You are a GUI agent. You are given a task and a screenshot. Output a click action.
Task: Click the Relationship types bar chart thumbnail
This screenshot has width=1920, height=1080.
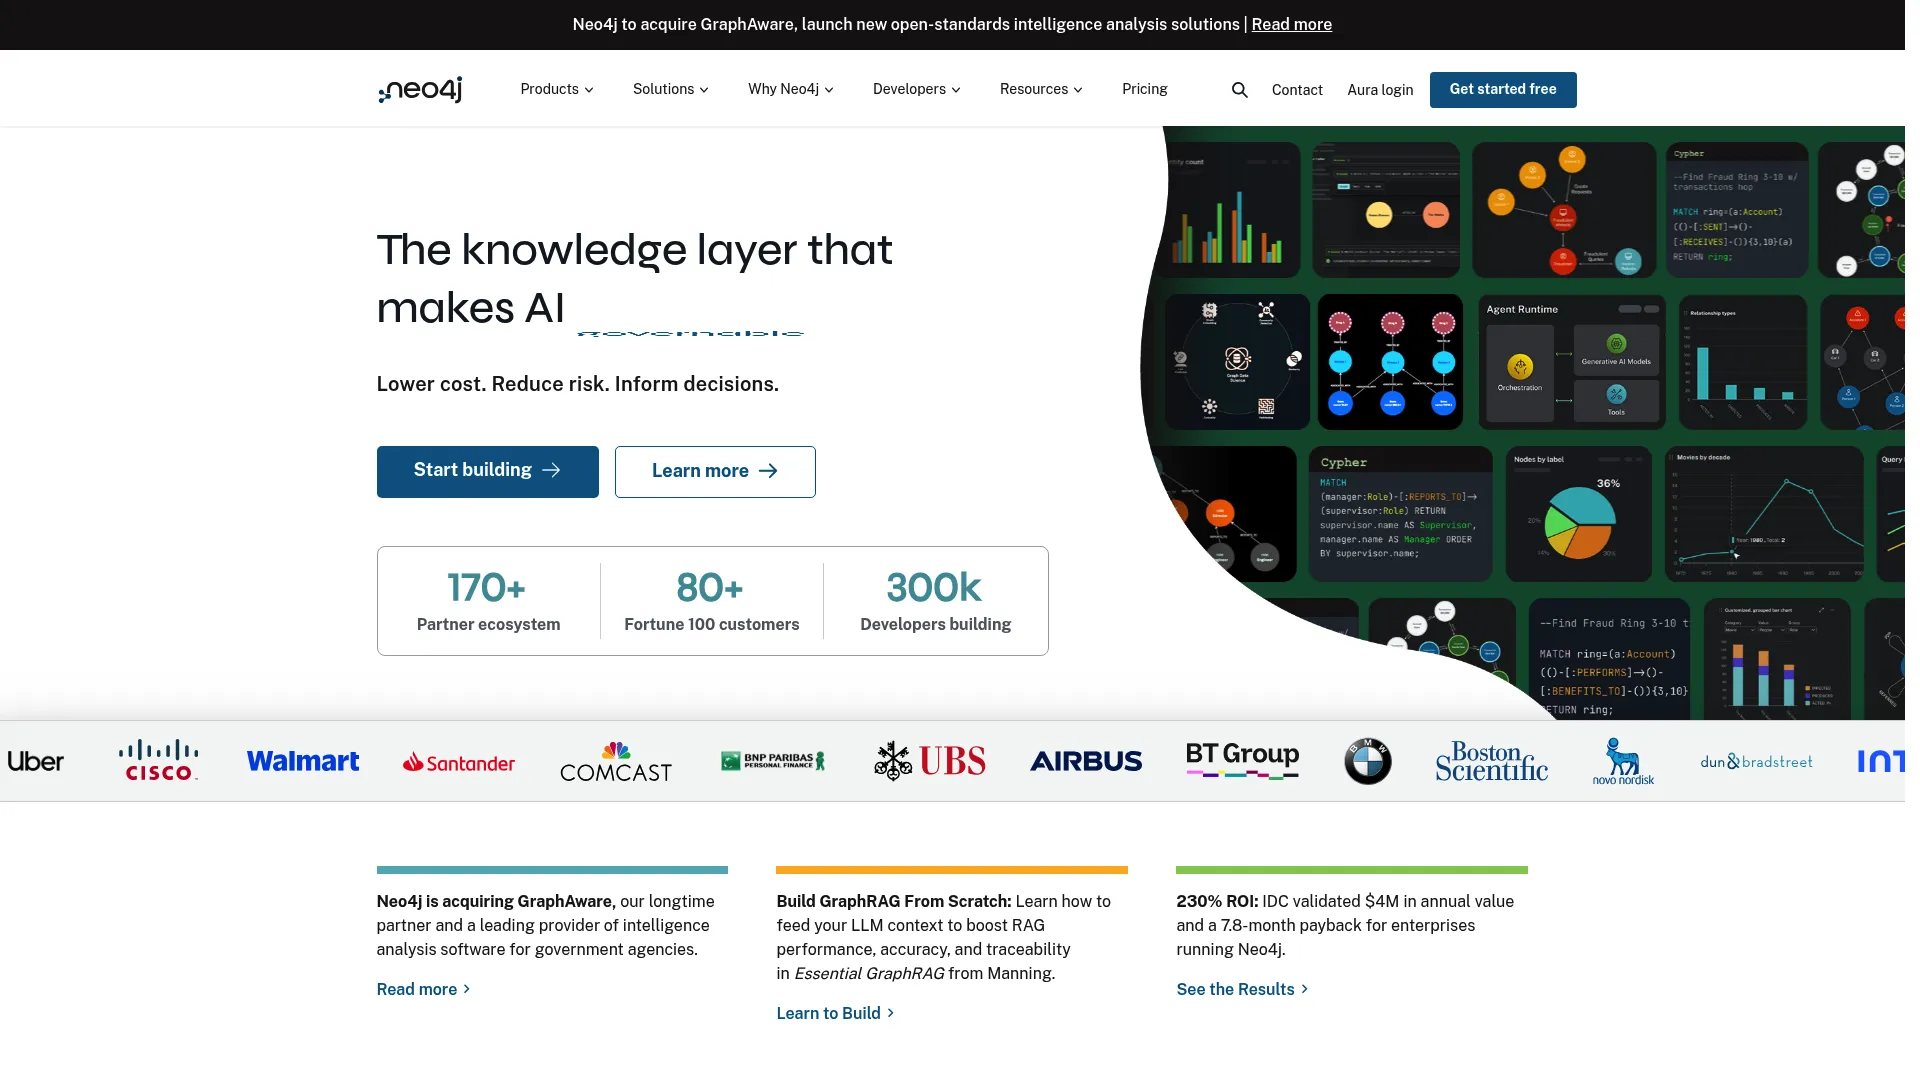[x=1743, y=362]
